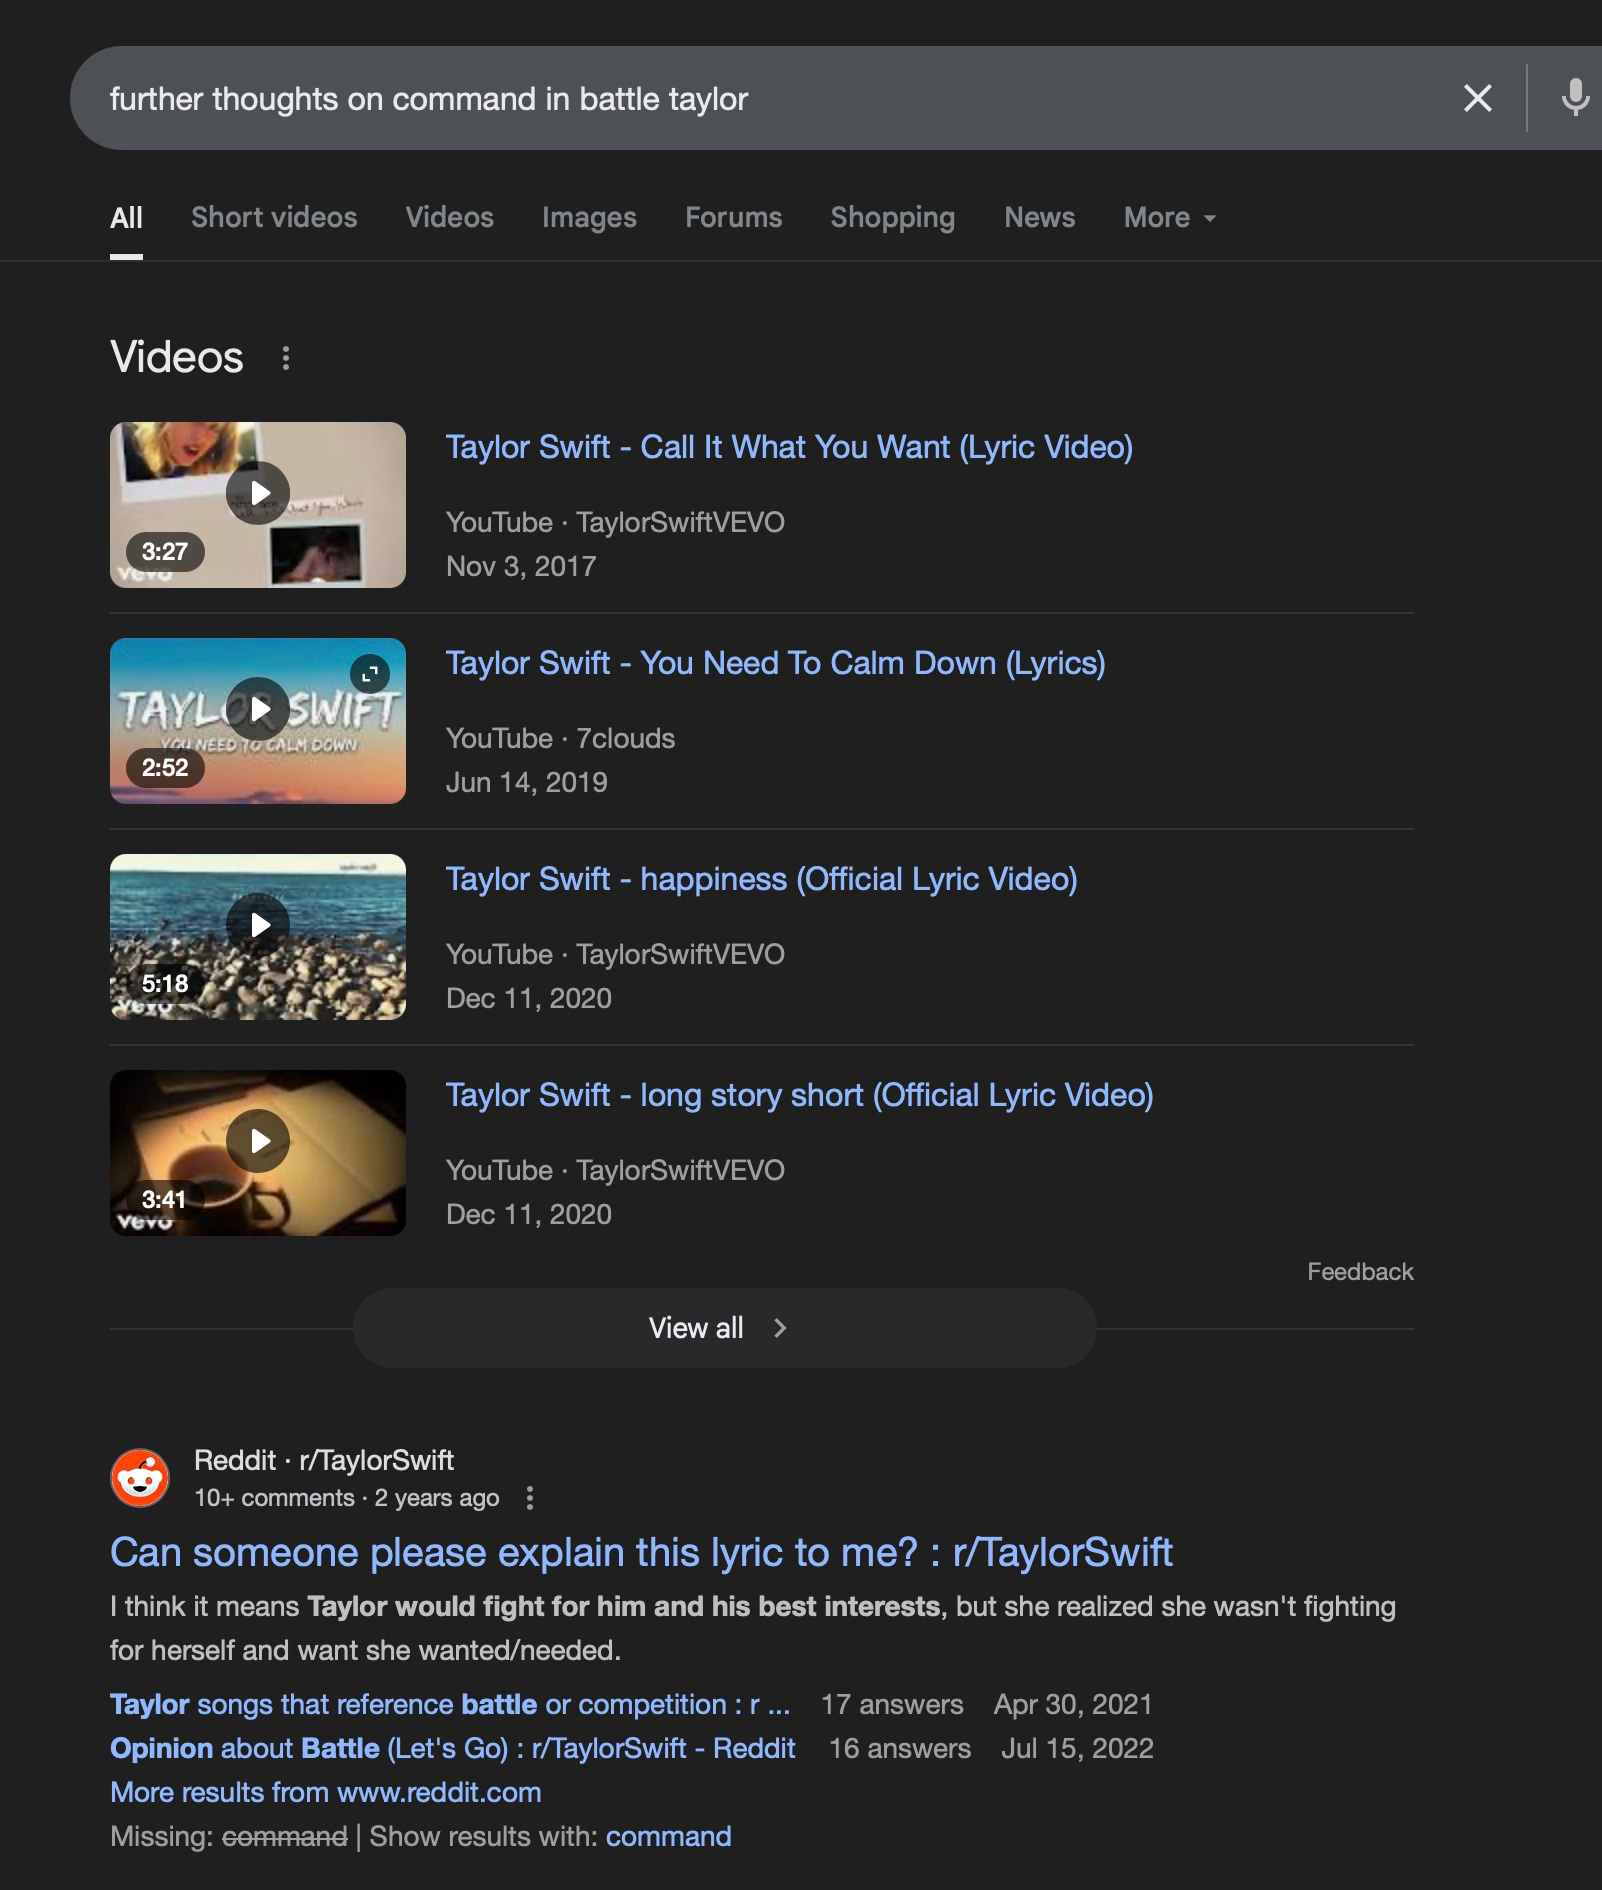Open the Videos section three-dot options

click(286, 358)
